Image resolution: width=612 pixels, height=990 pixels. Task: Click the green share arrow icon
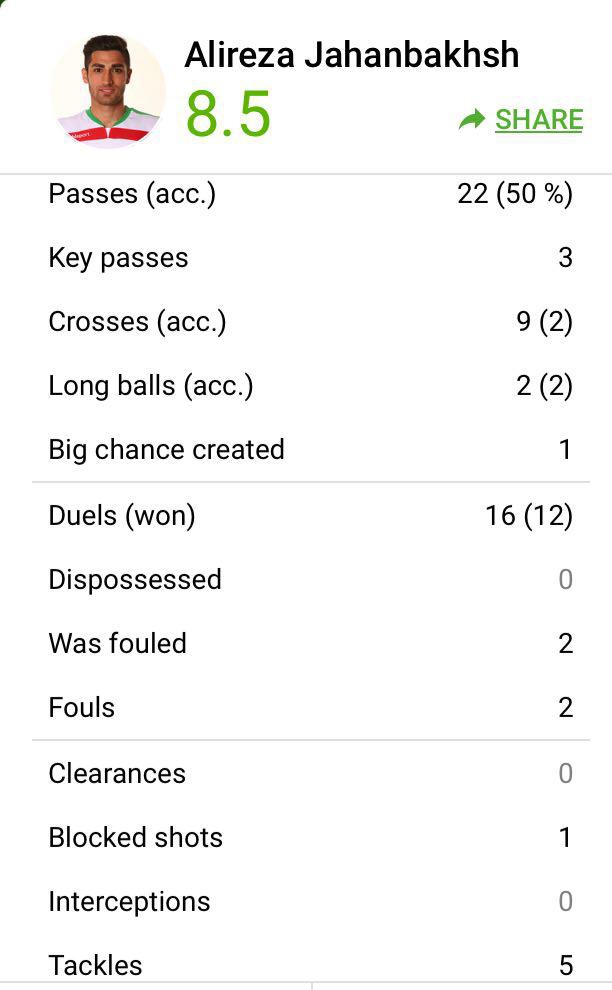471,120
